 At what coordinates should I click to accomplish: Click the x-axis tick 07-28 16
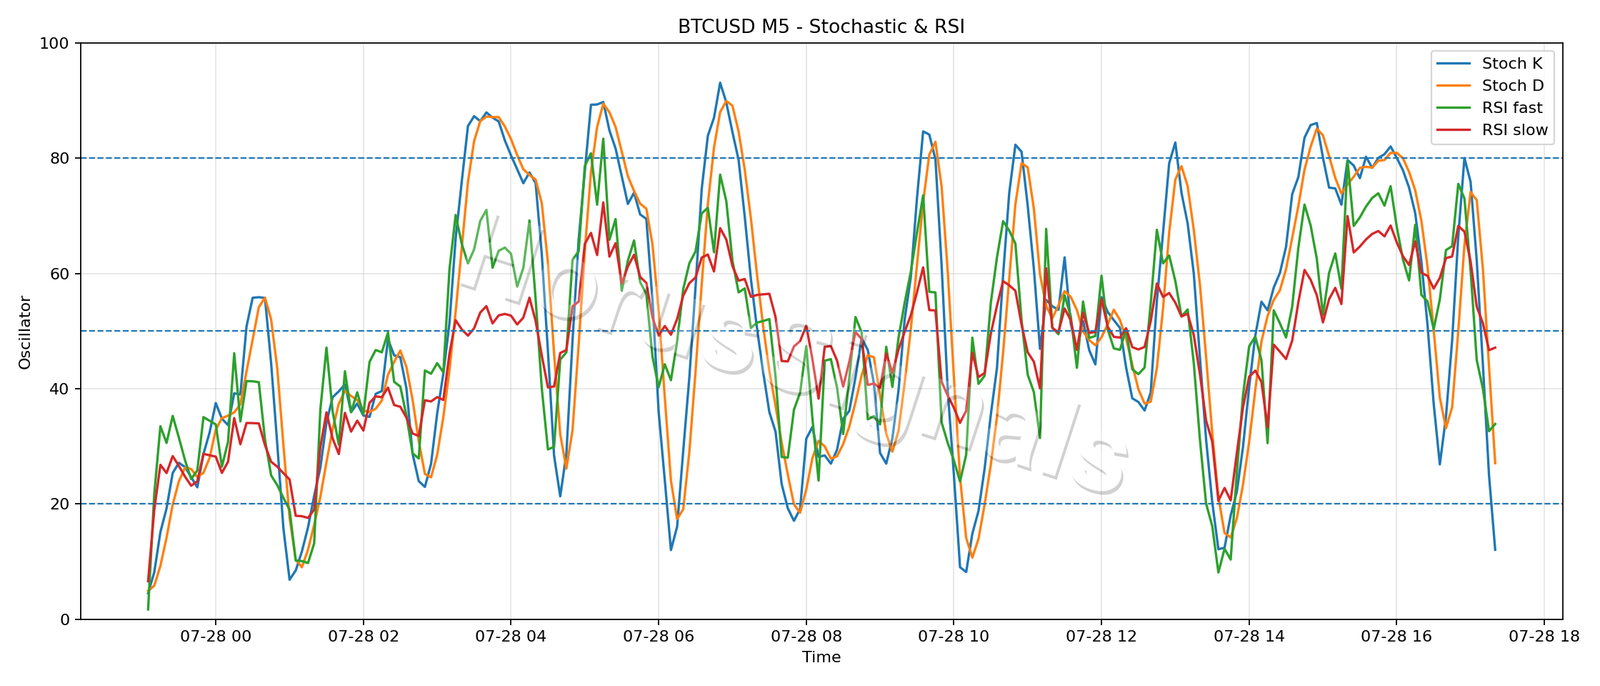(x=1396, y=636)
